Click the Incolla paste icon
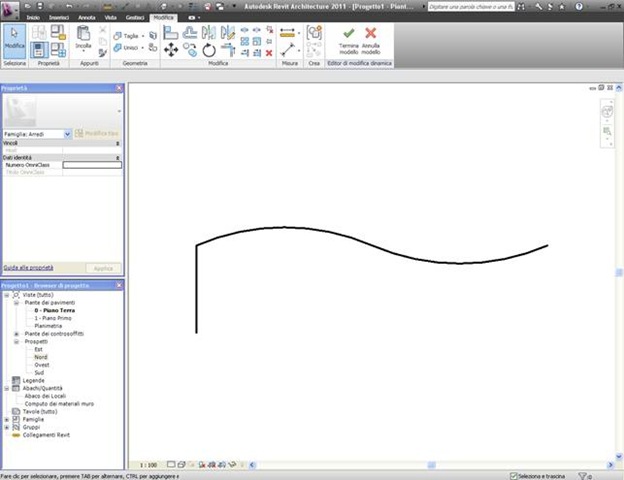 [x=84, y=36]
